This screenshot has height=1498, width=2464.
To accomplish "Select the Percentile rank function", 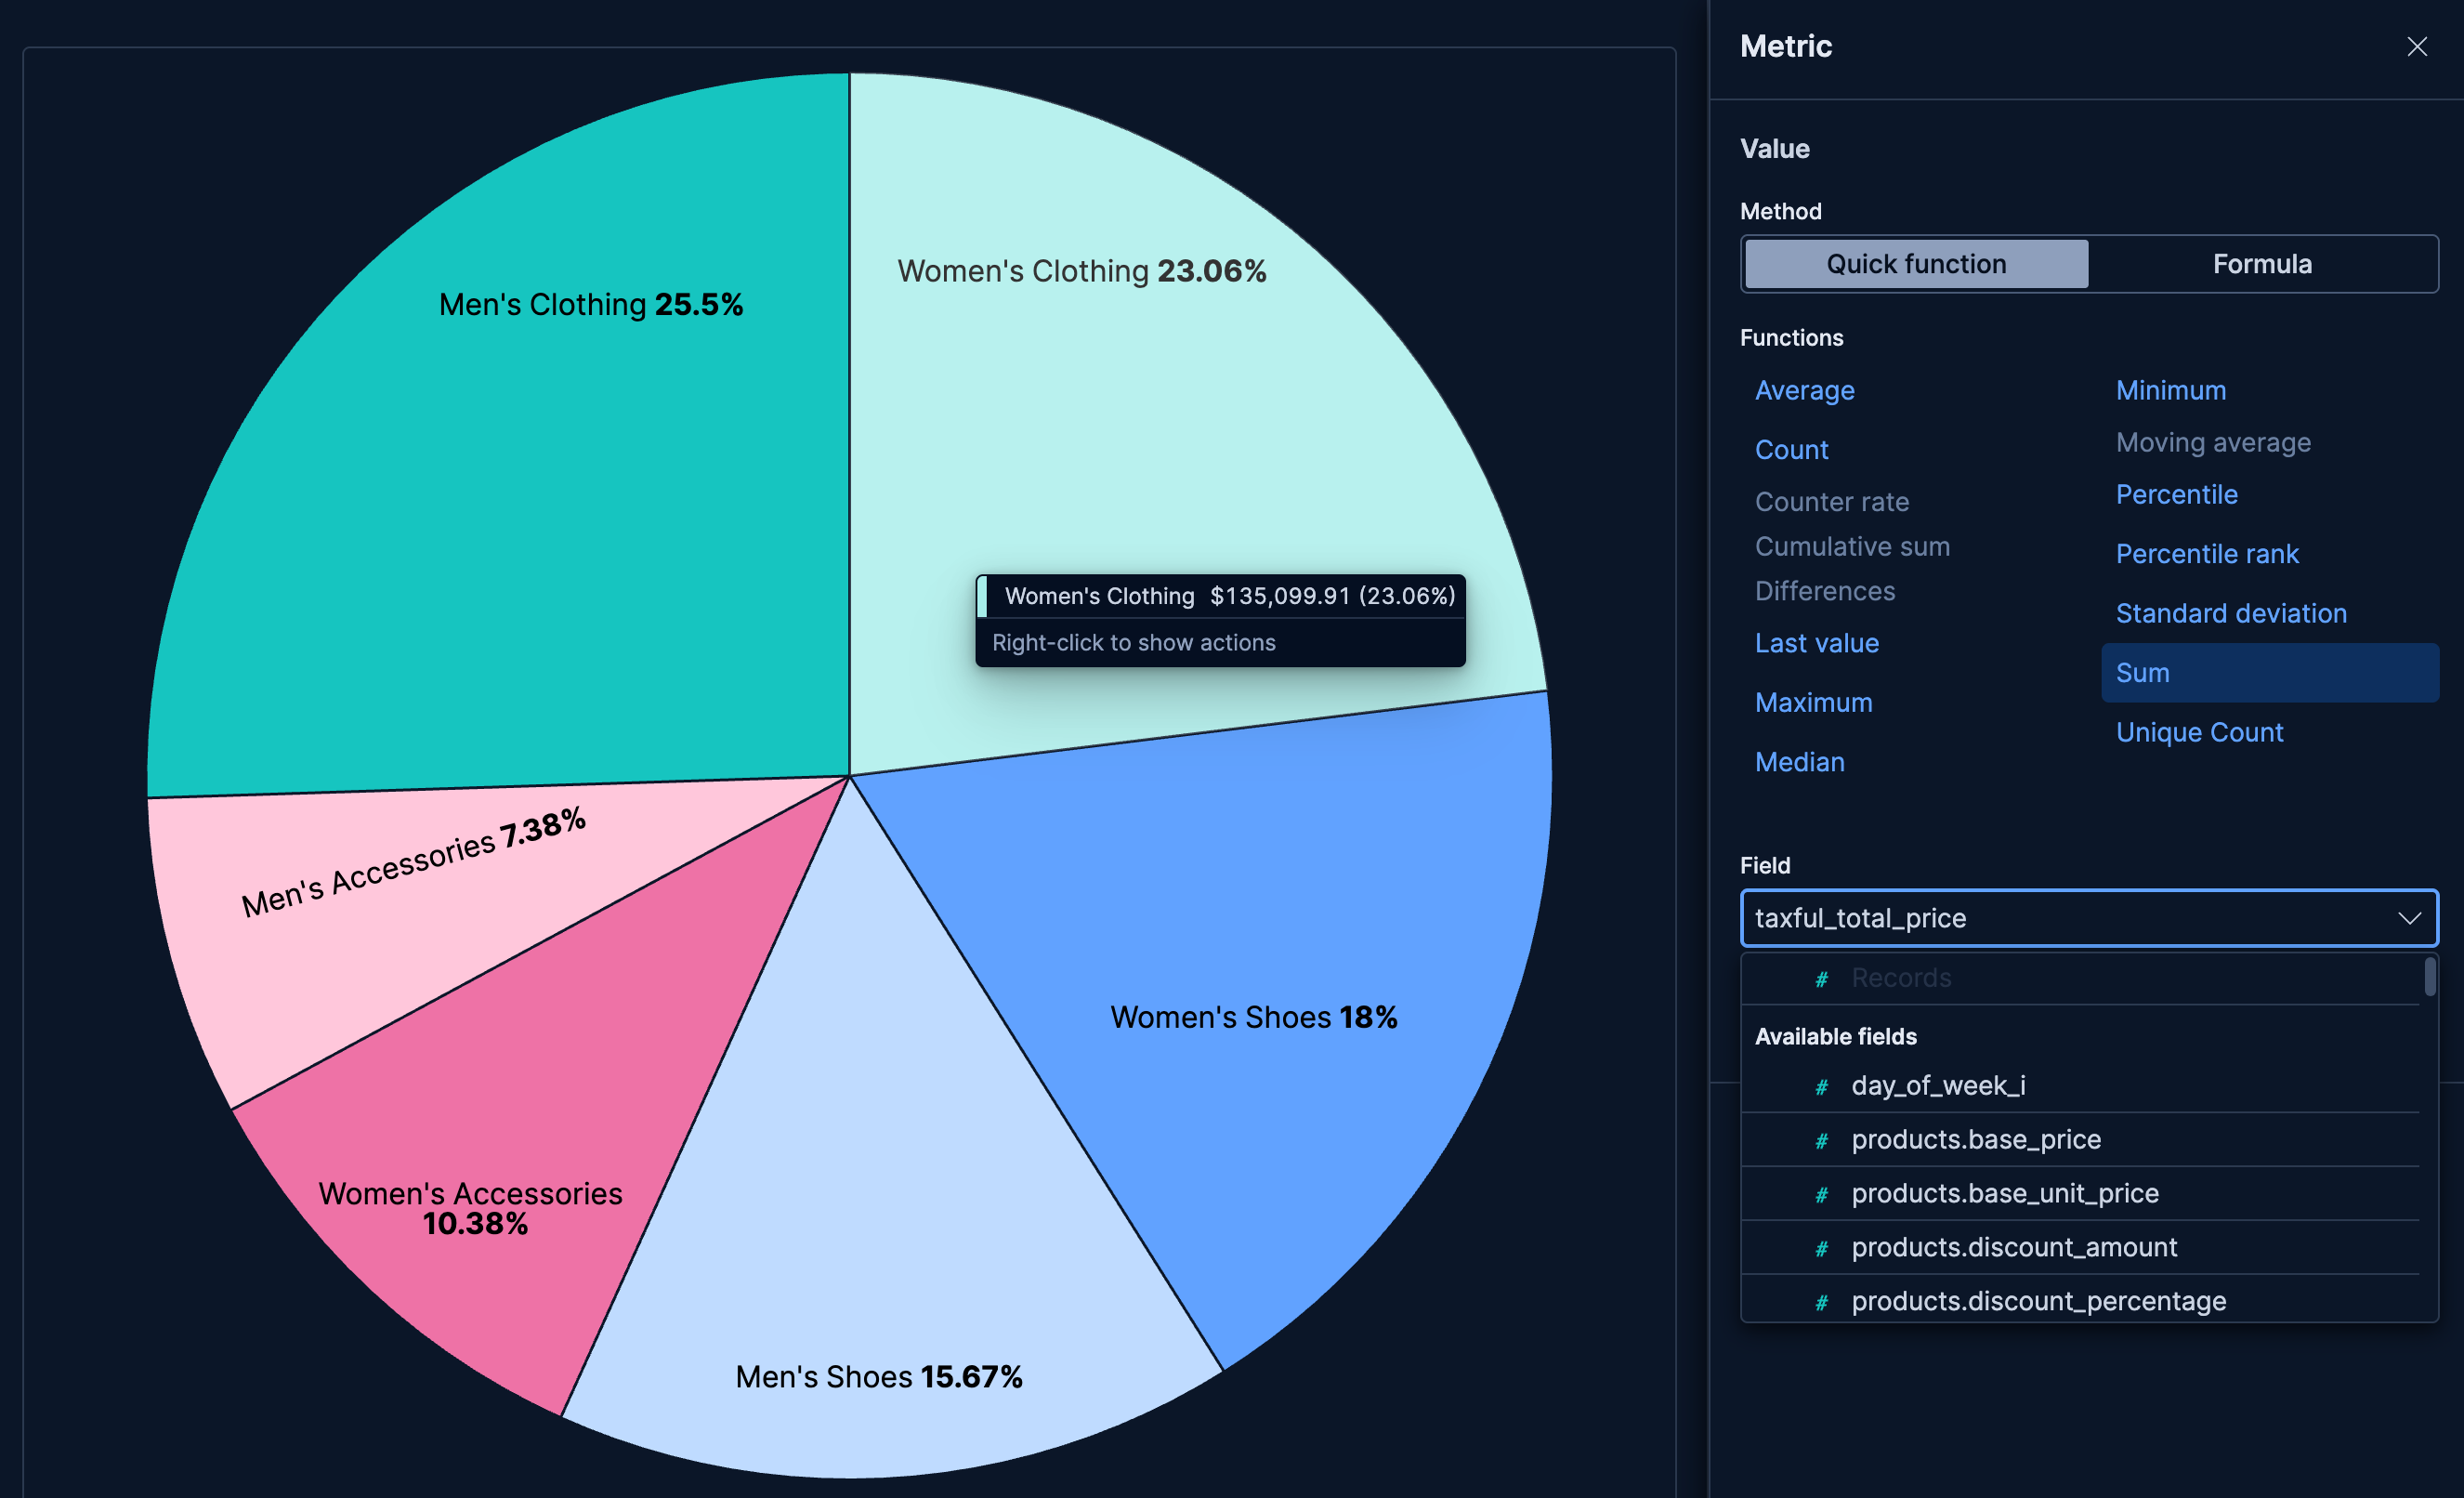I will 2207,553.
